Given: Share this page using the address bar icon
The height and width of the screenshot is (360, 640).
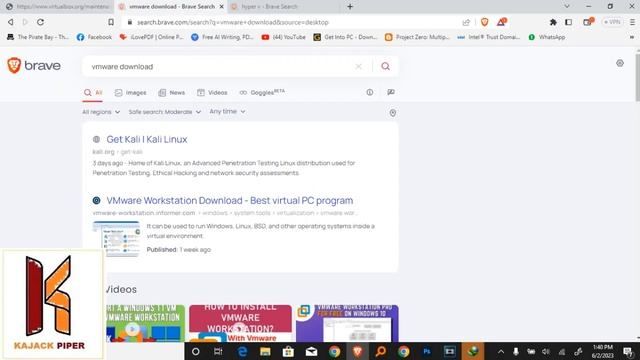Looking at the screenshot, I should (466, 22).
